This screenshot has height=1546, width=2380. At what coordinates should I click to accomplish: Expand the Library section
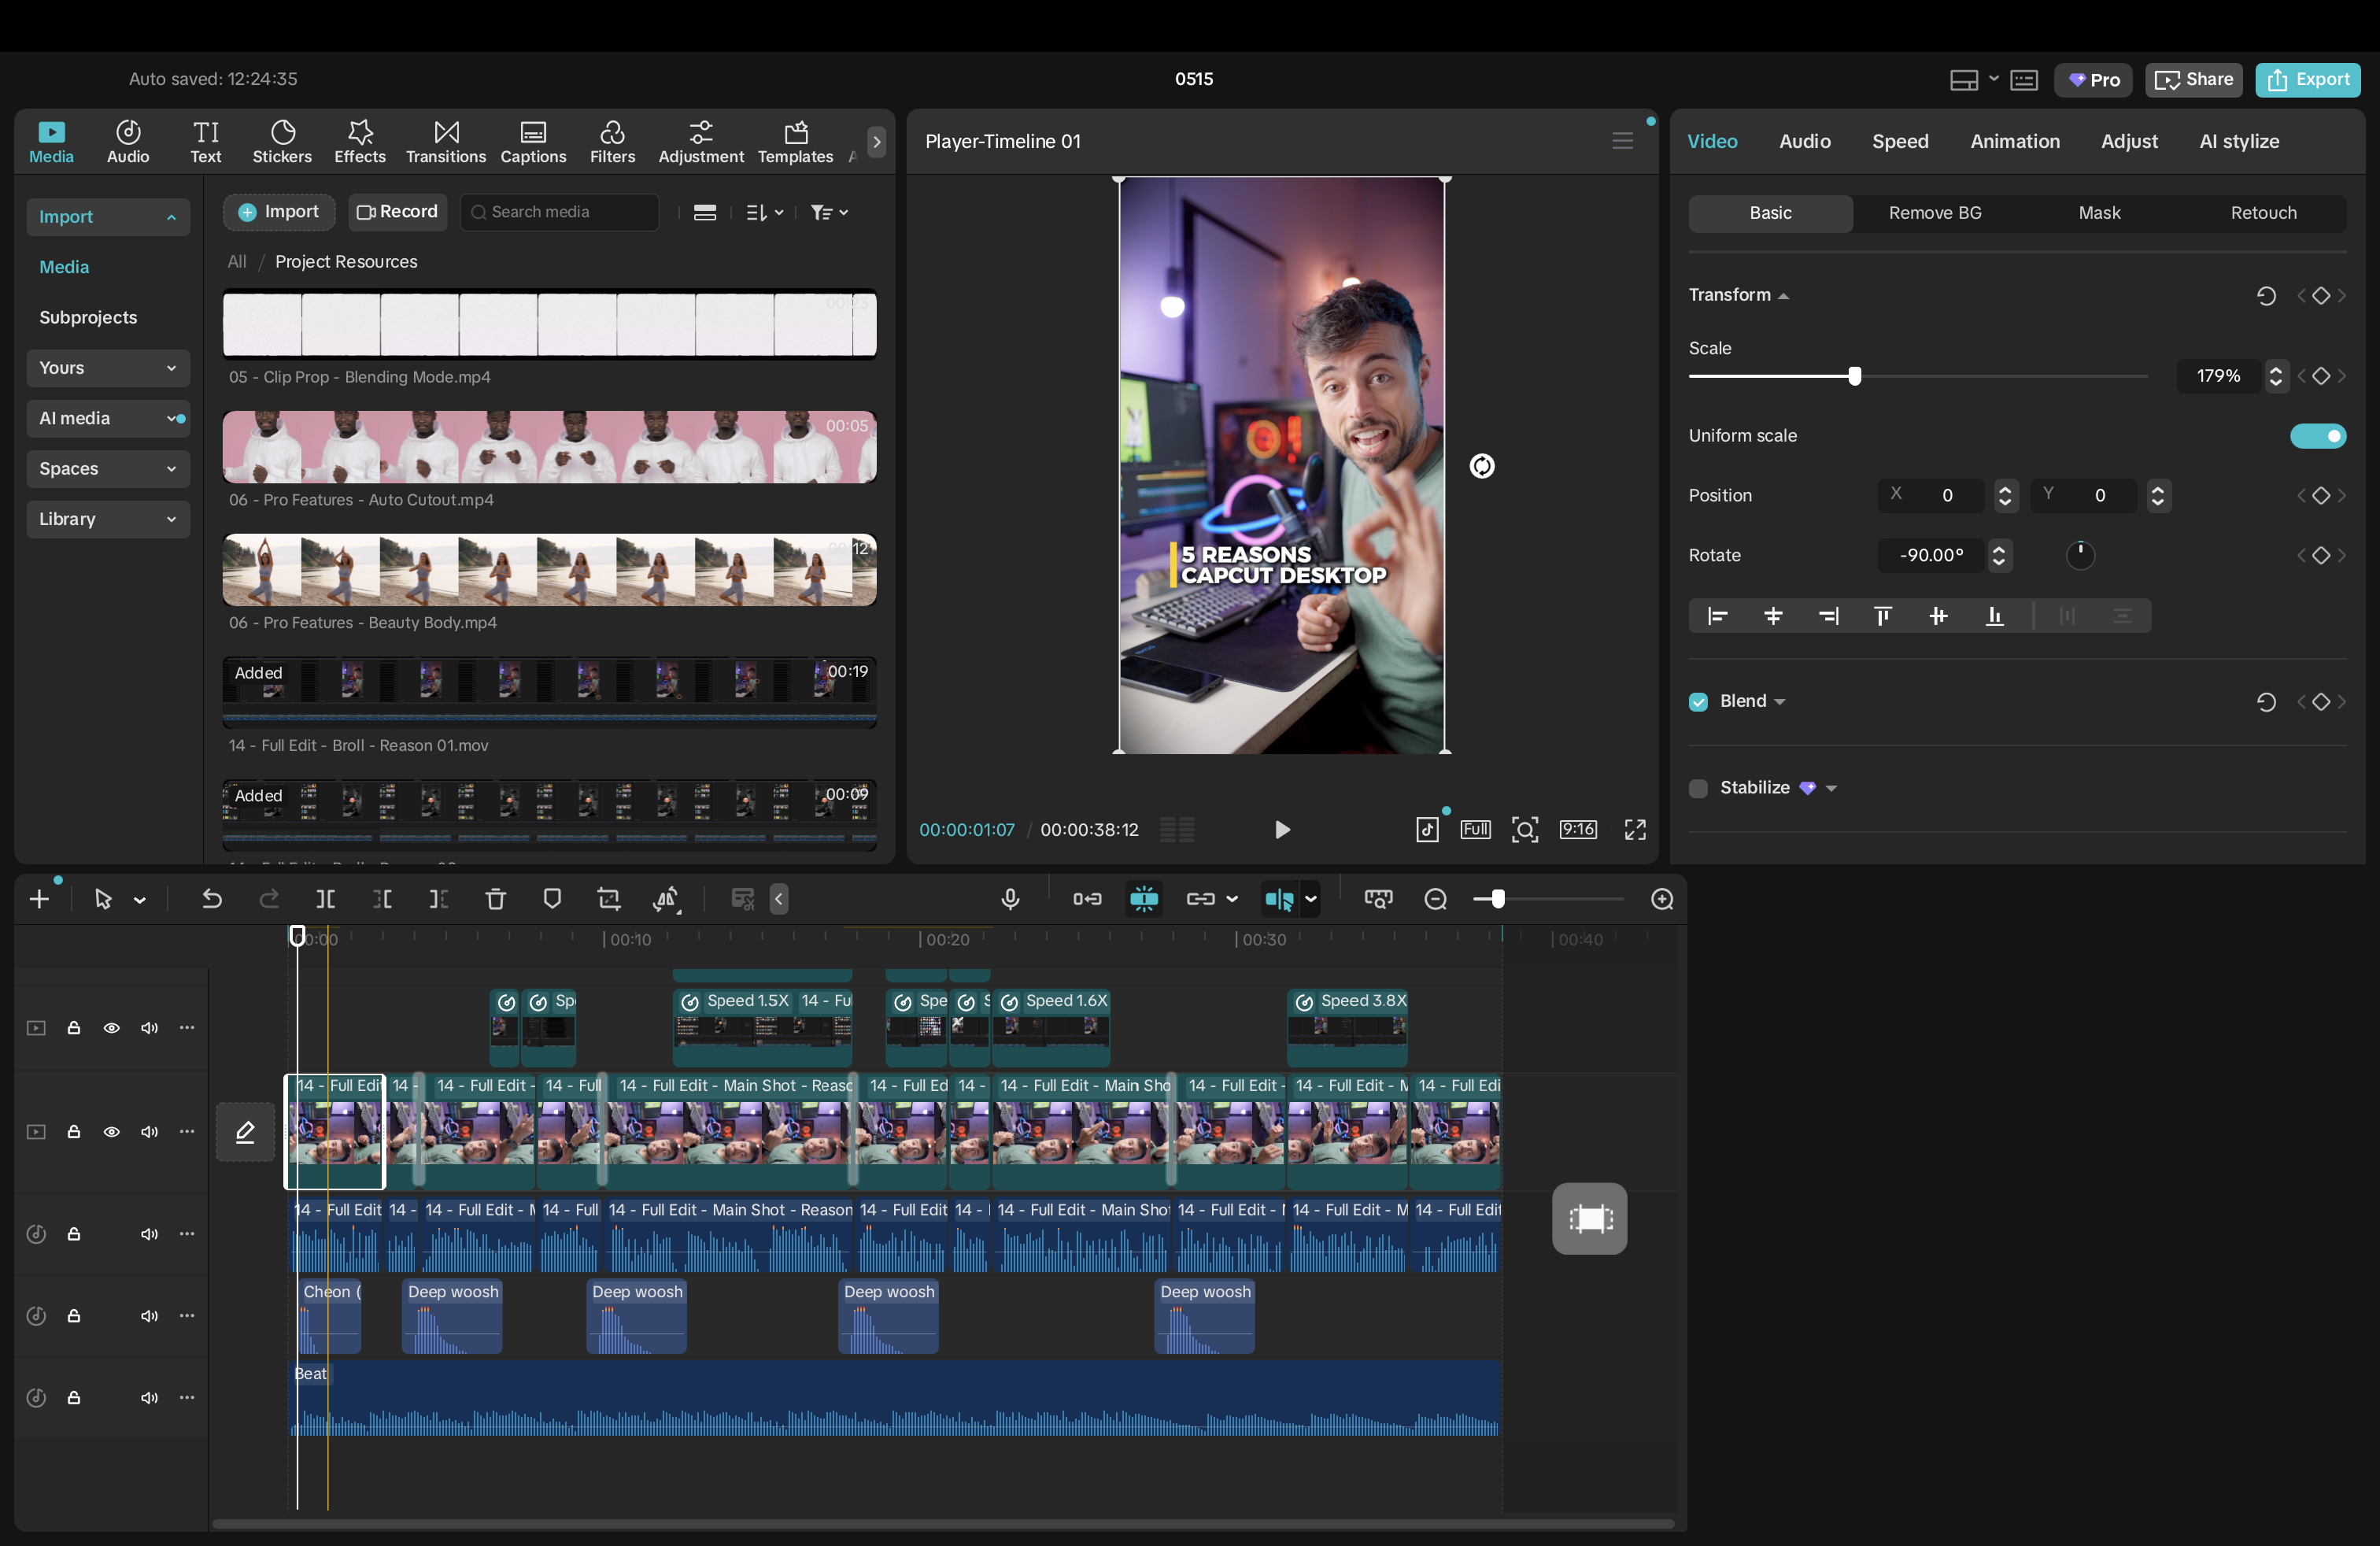108,519
